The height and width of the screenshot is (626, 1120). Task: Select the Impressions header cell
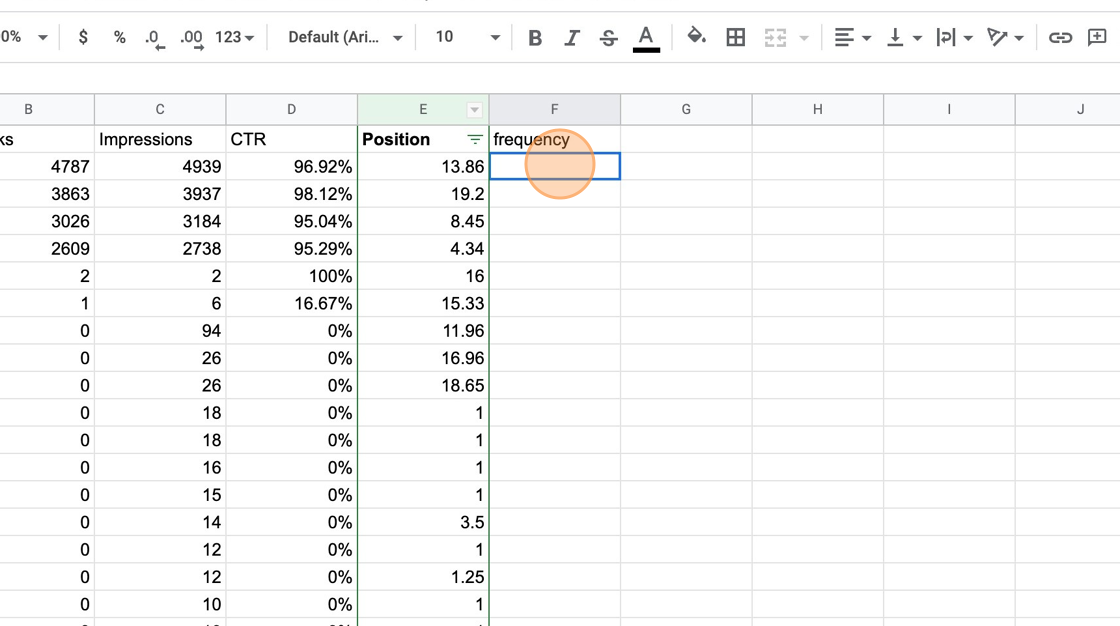pos(160,139)
